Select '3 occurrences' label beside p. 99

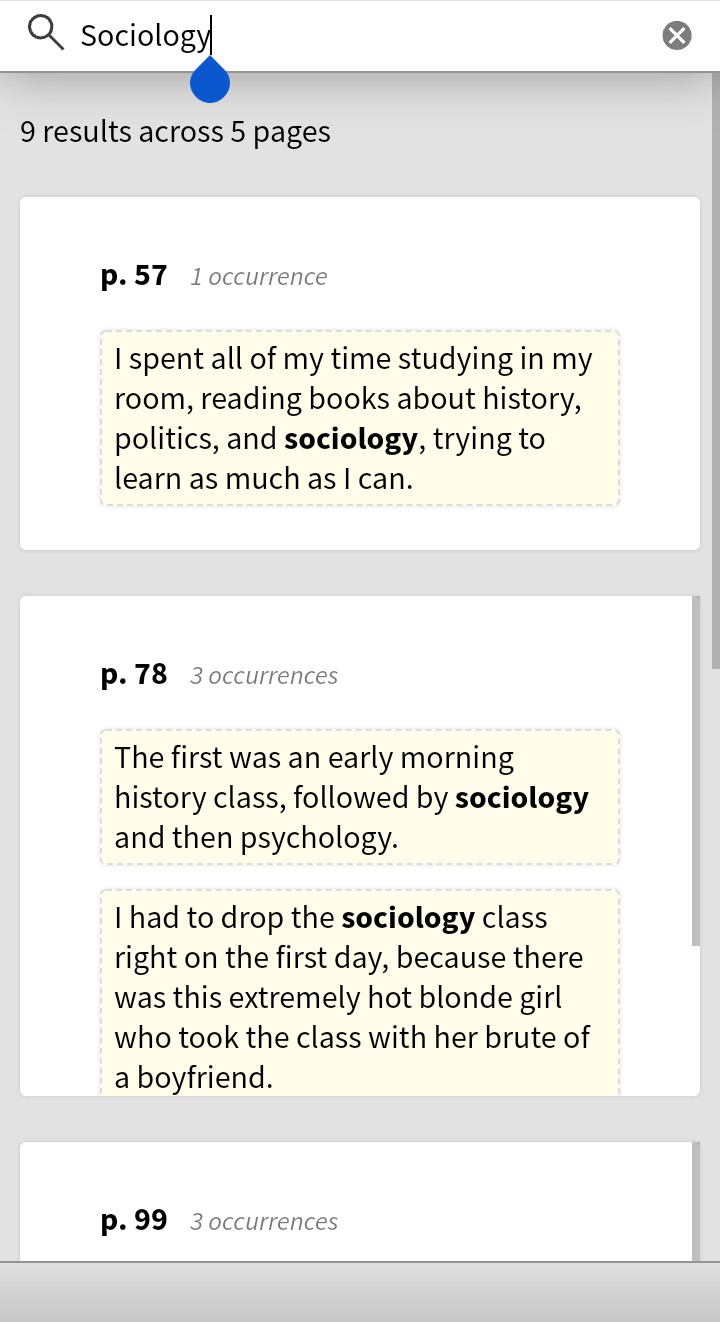tap(264, 1222)
